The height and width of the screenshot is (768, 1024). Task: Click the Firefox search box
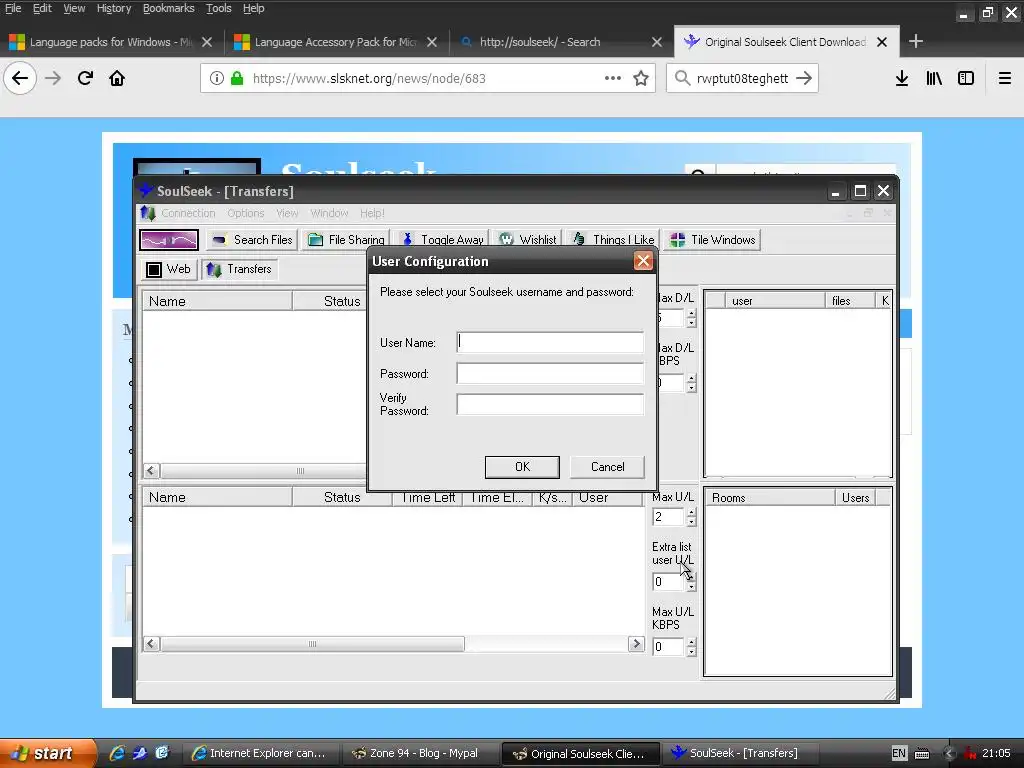[742, 78]
